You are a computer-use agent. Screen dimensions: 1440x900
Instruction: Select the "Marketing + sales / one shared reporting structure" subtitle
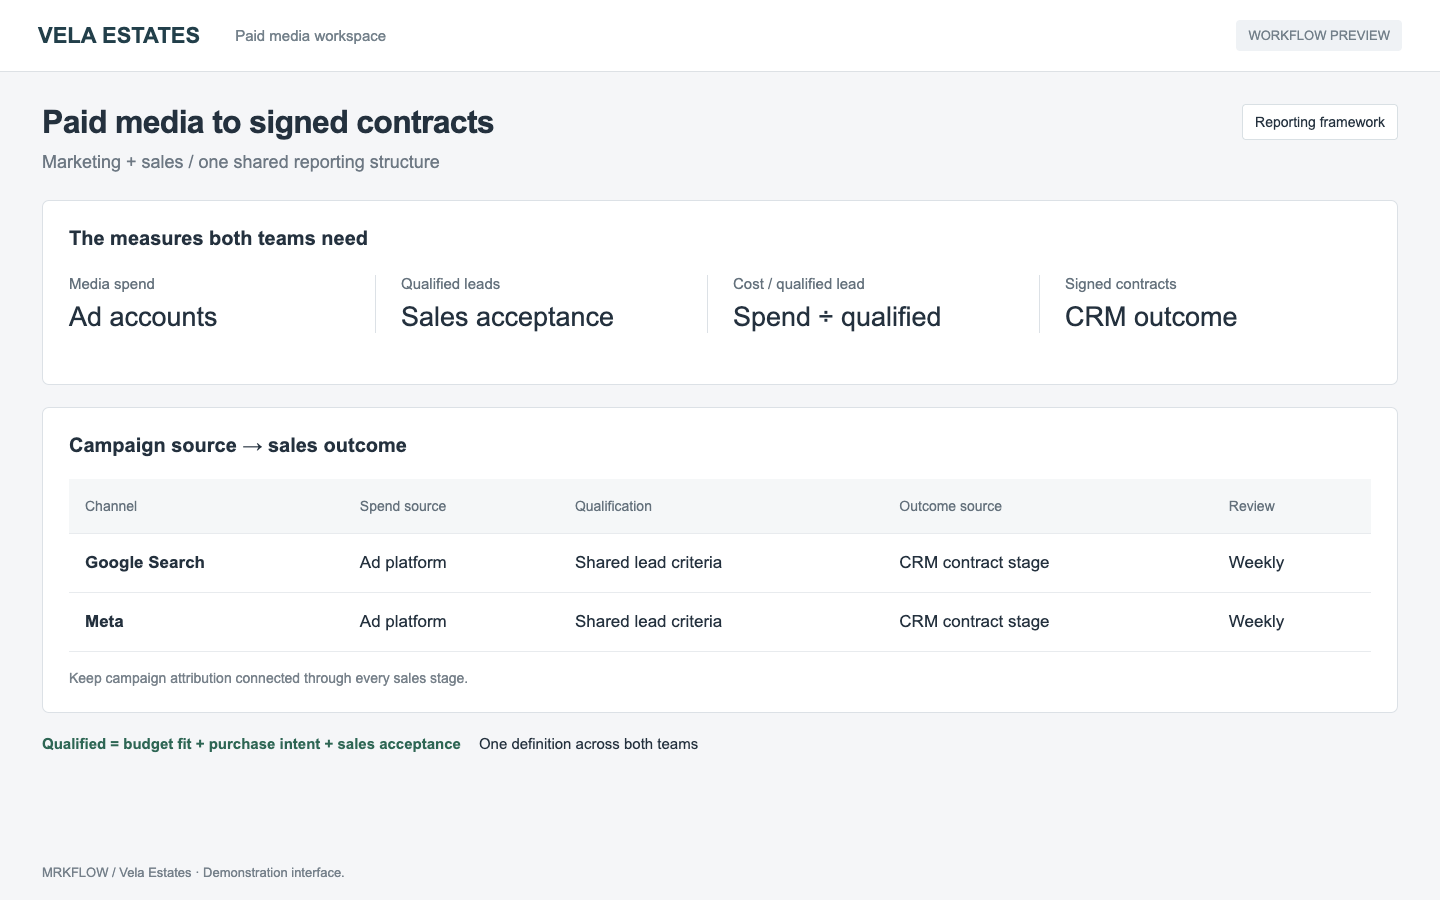coord(241,162)
